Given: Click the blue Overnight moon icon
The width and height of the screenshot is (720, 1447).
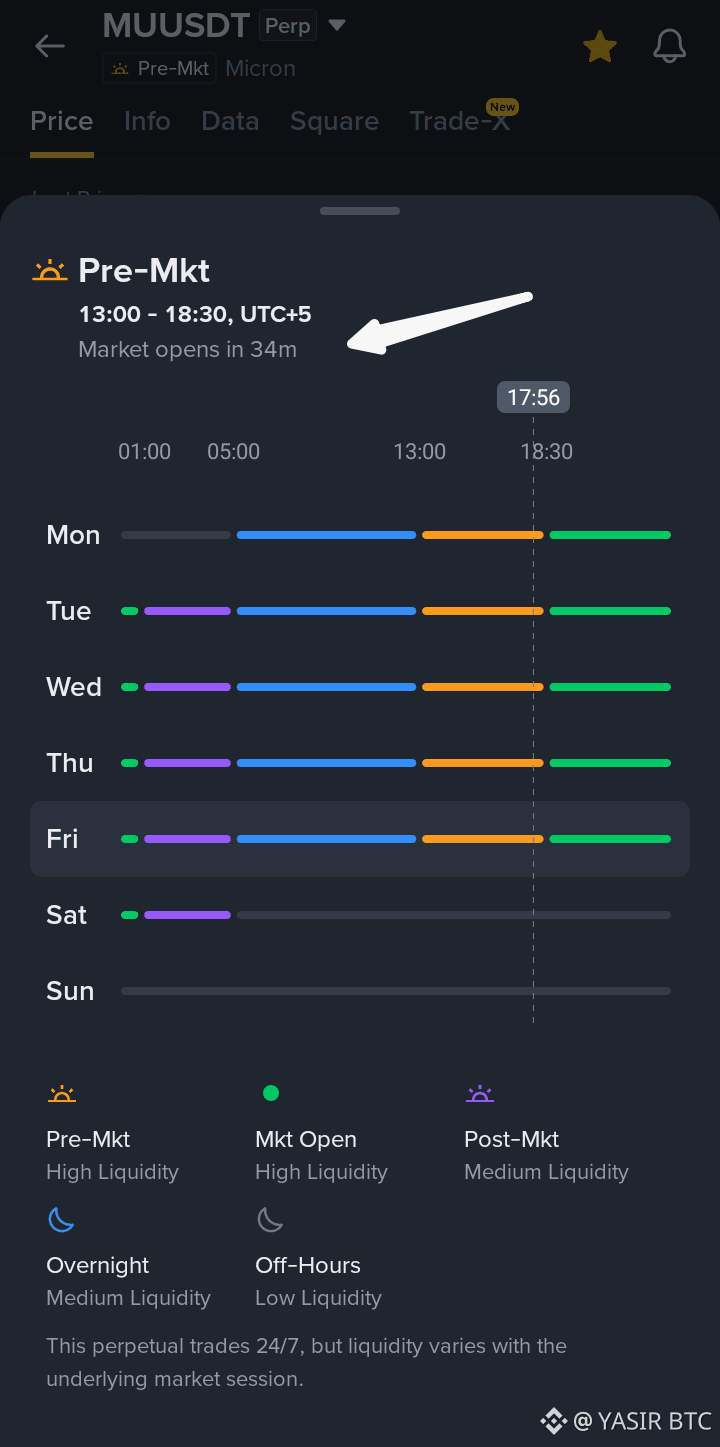Looking at the screenshot, I should click(x=61, y=1219).
